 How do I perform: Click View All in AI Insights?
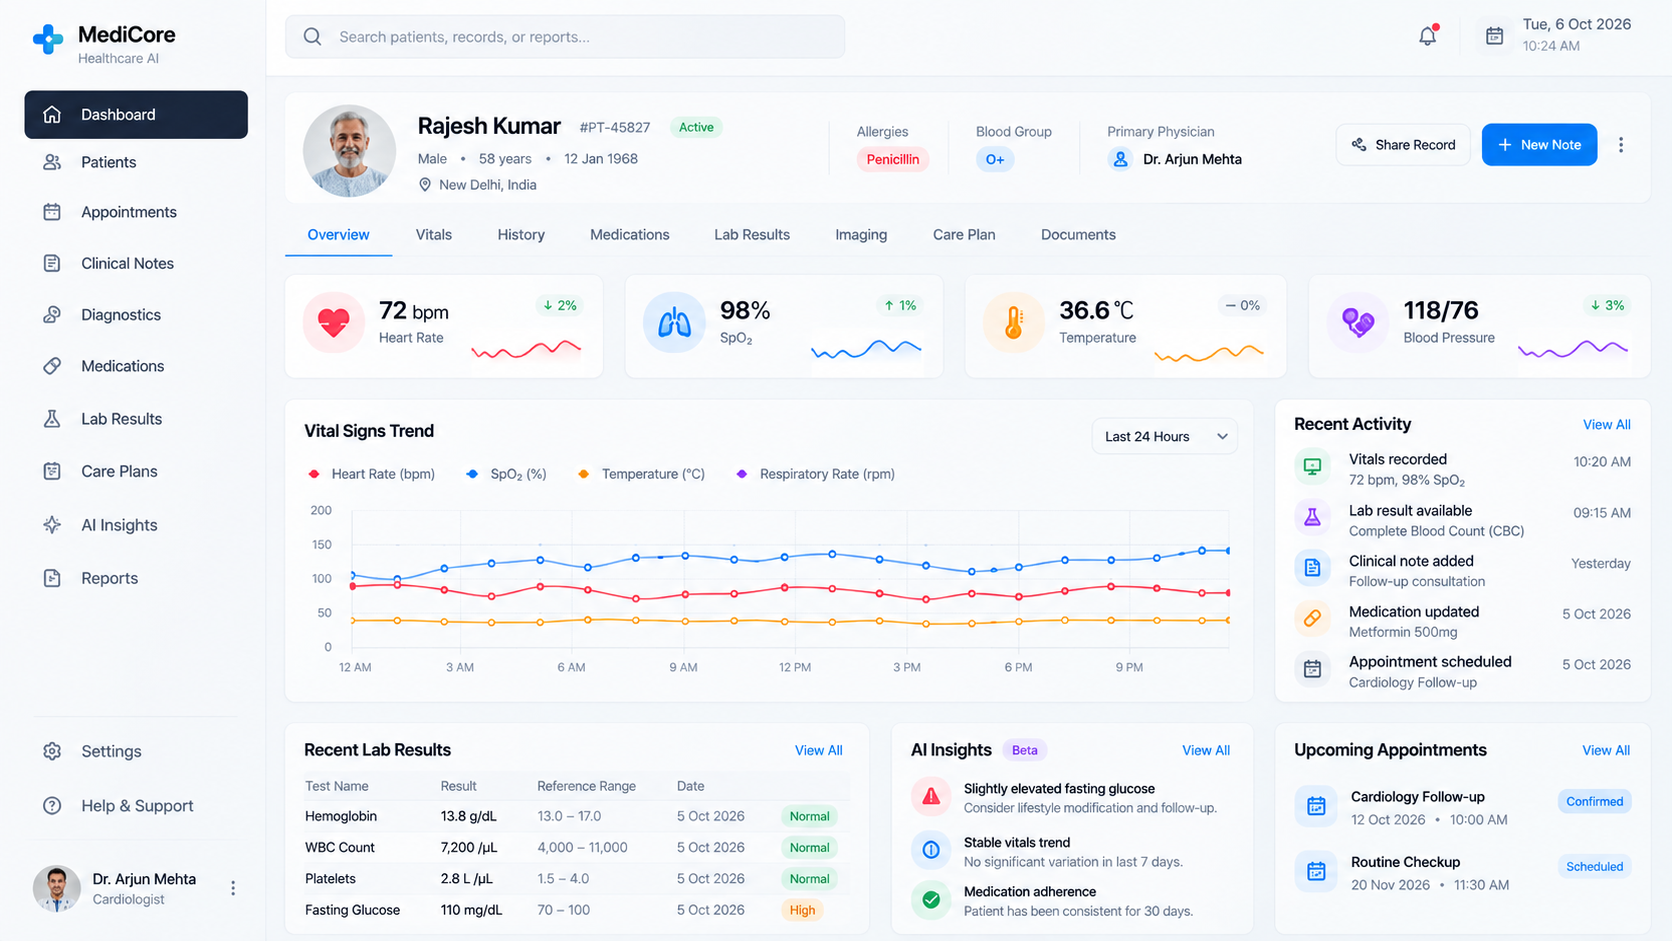point(1206,751)
